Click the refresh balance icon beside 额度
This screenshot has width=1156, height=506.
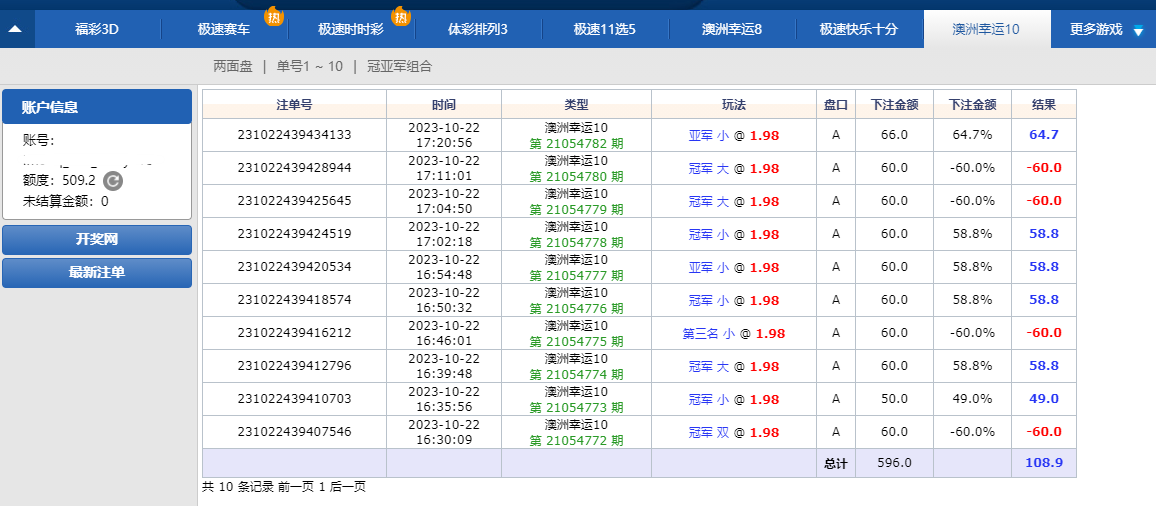[113, 181]
